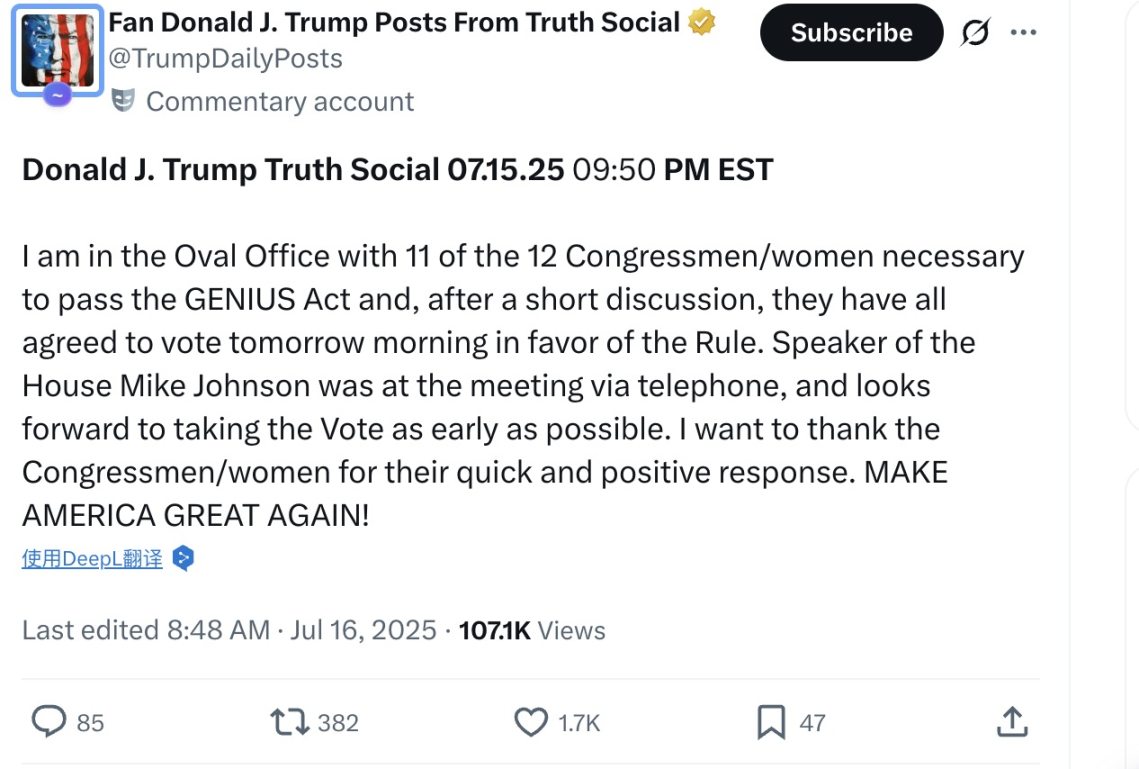Like the post with the heart icon

531,722
